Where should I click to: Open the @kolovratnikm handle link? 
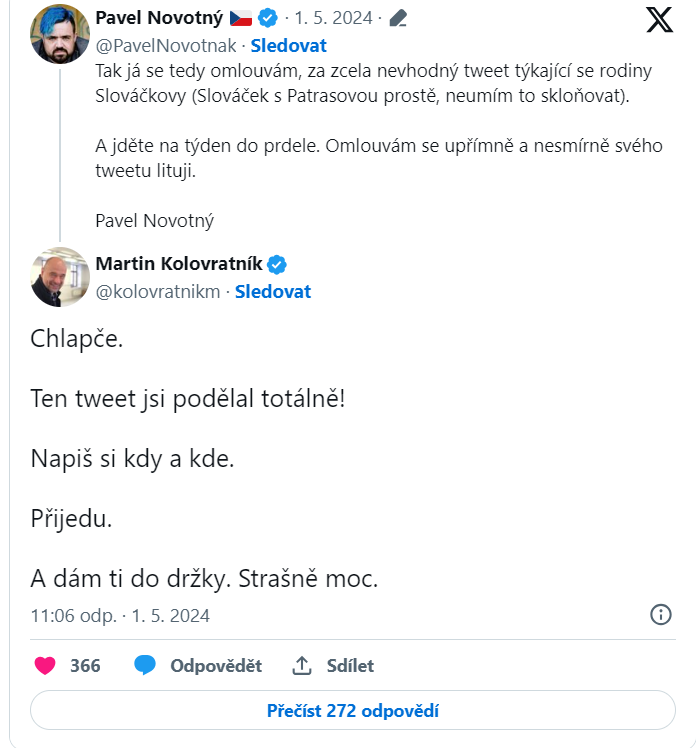[x=158, y=291]
